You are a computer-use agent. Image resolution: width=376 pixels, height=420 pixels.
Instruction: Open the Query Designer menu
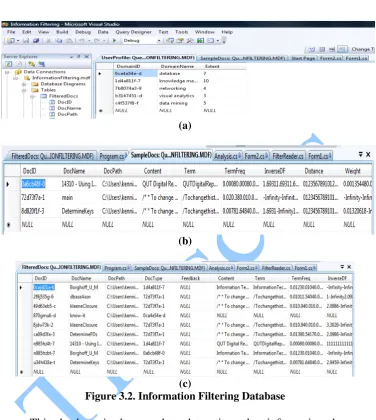(x=133, y=32)
